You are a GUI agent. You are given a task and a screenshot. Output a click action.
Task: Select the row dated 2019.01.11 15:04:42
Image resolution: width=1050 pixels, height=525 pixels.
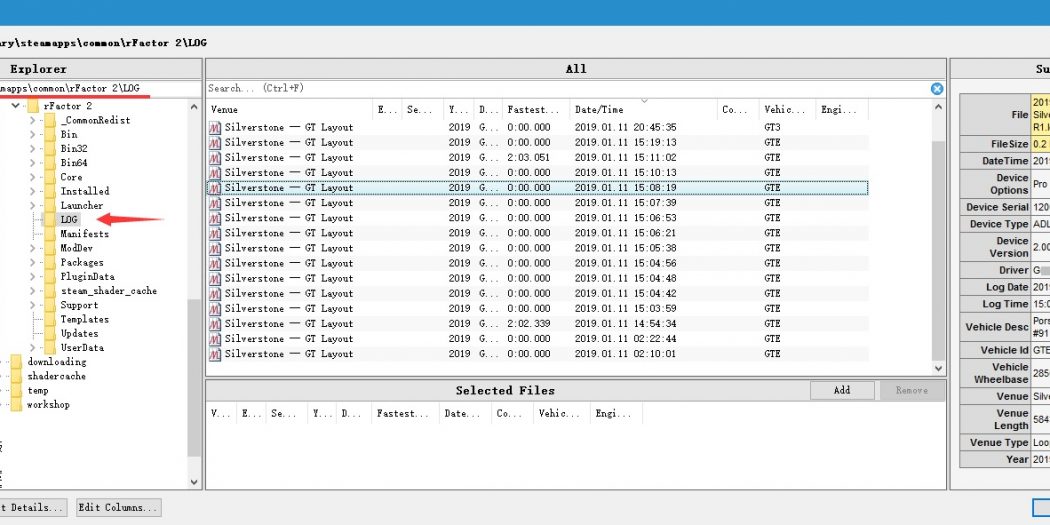coord(538,293)
